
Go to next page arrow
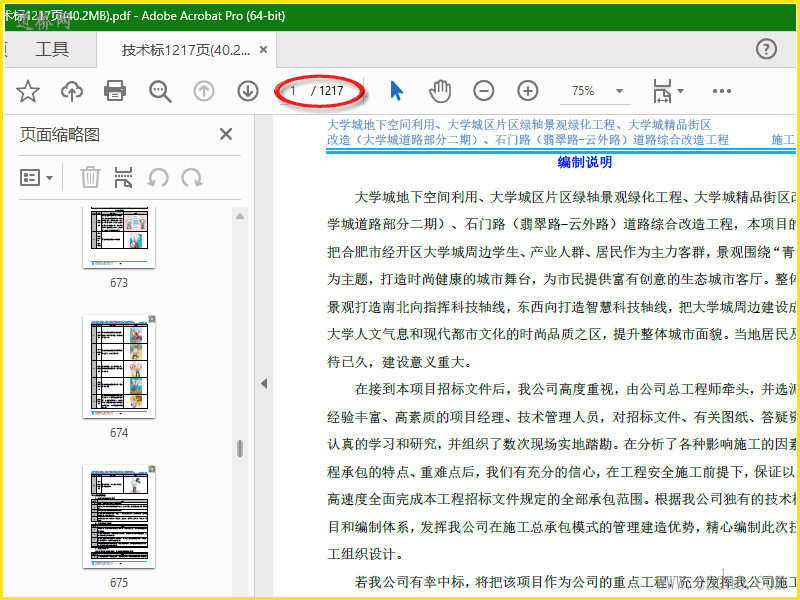tap(247, 91)
